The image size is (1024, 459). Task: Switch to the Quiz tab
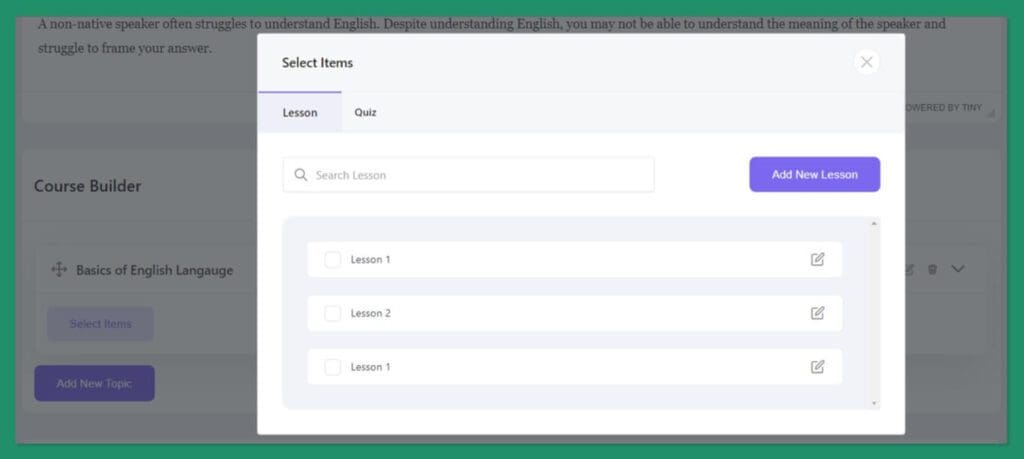(x=365, y=112)
